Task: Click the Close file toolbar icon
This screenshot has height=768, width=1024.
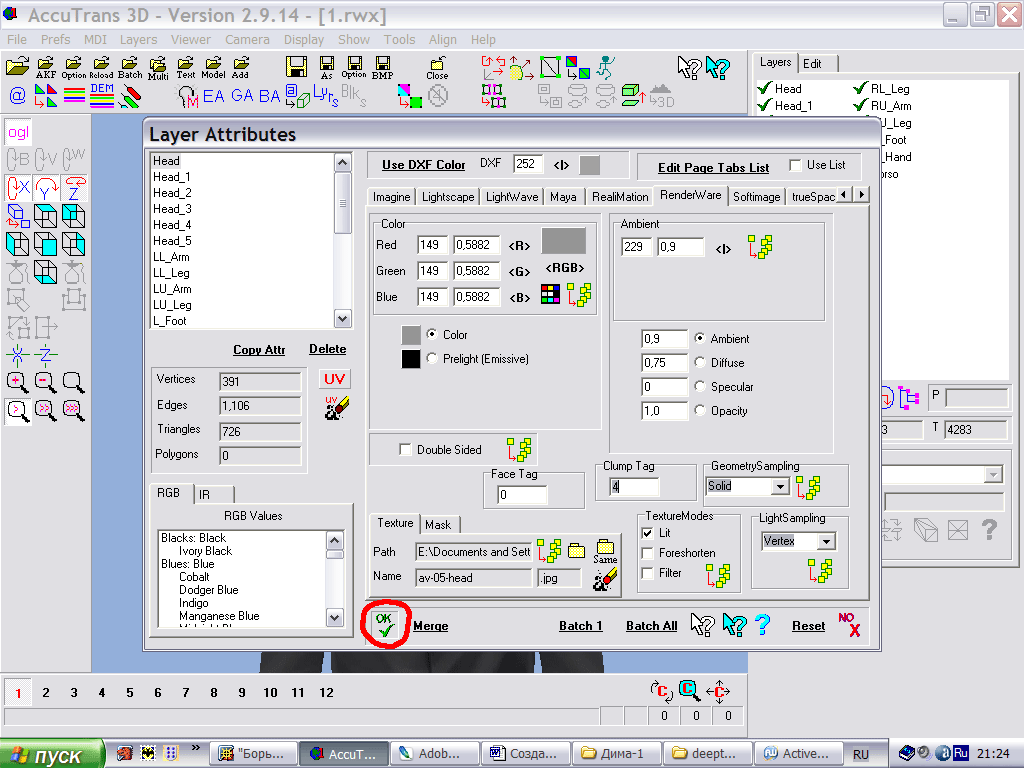Action: tap(437, 68)
